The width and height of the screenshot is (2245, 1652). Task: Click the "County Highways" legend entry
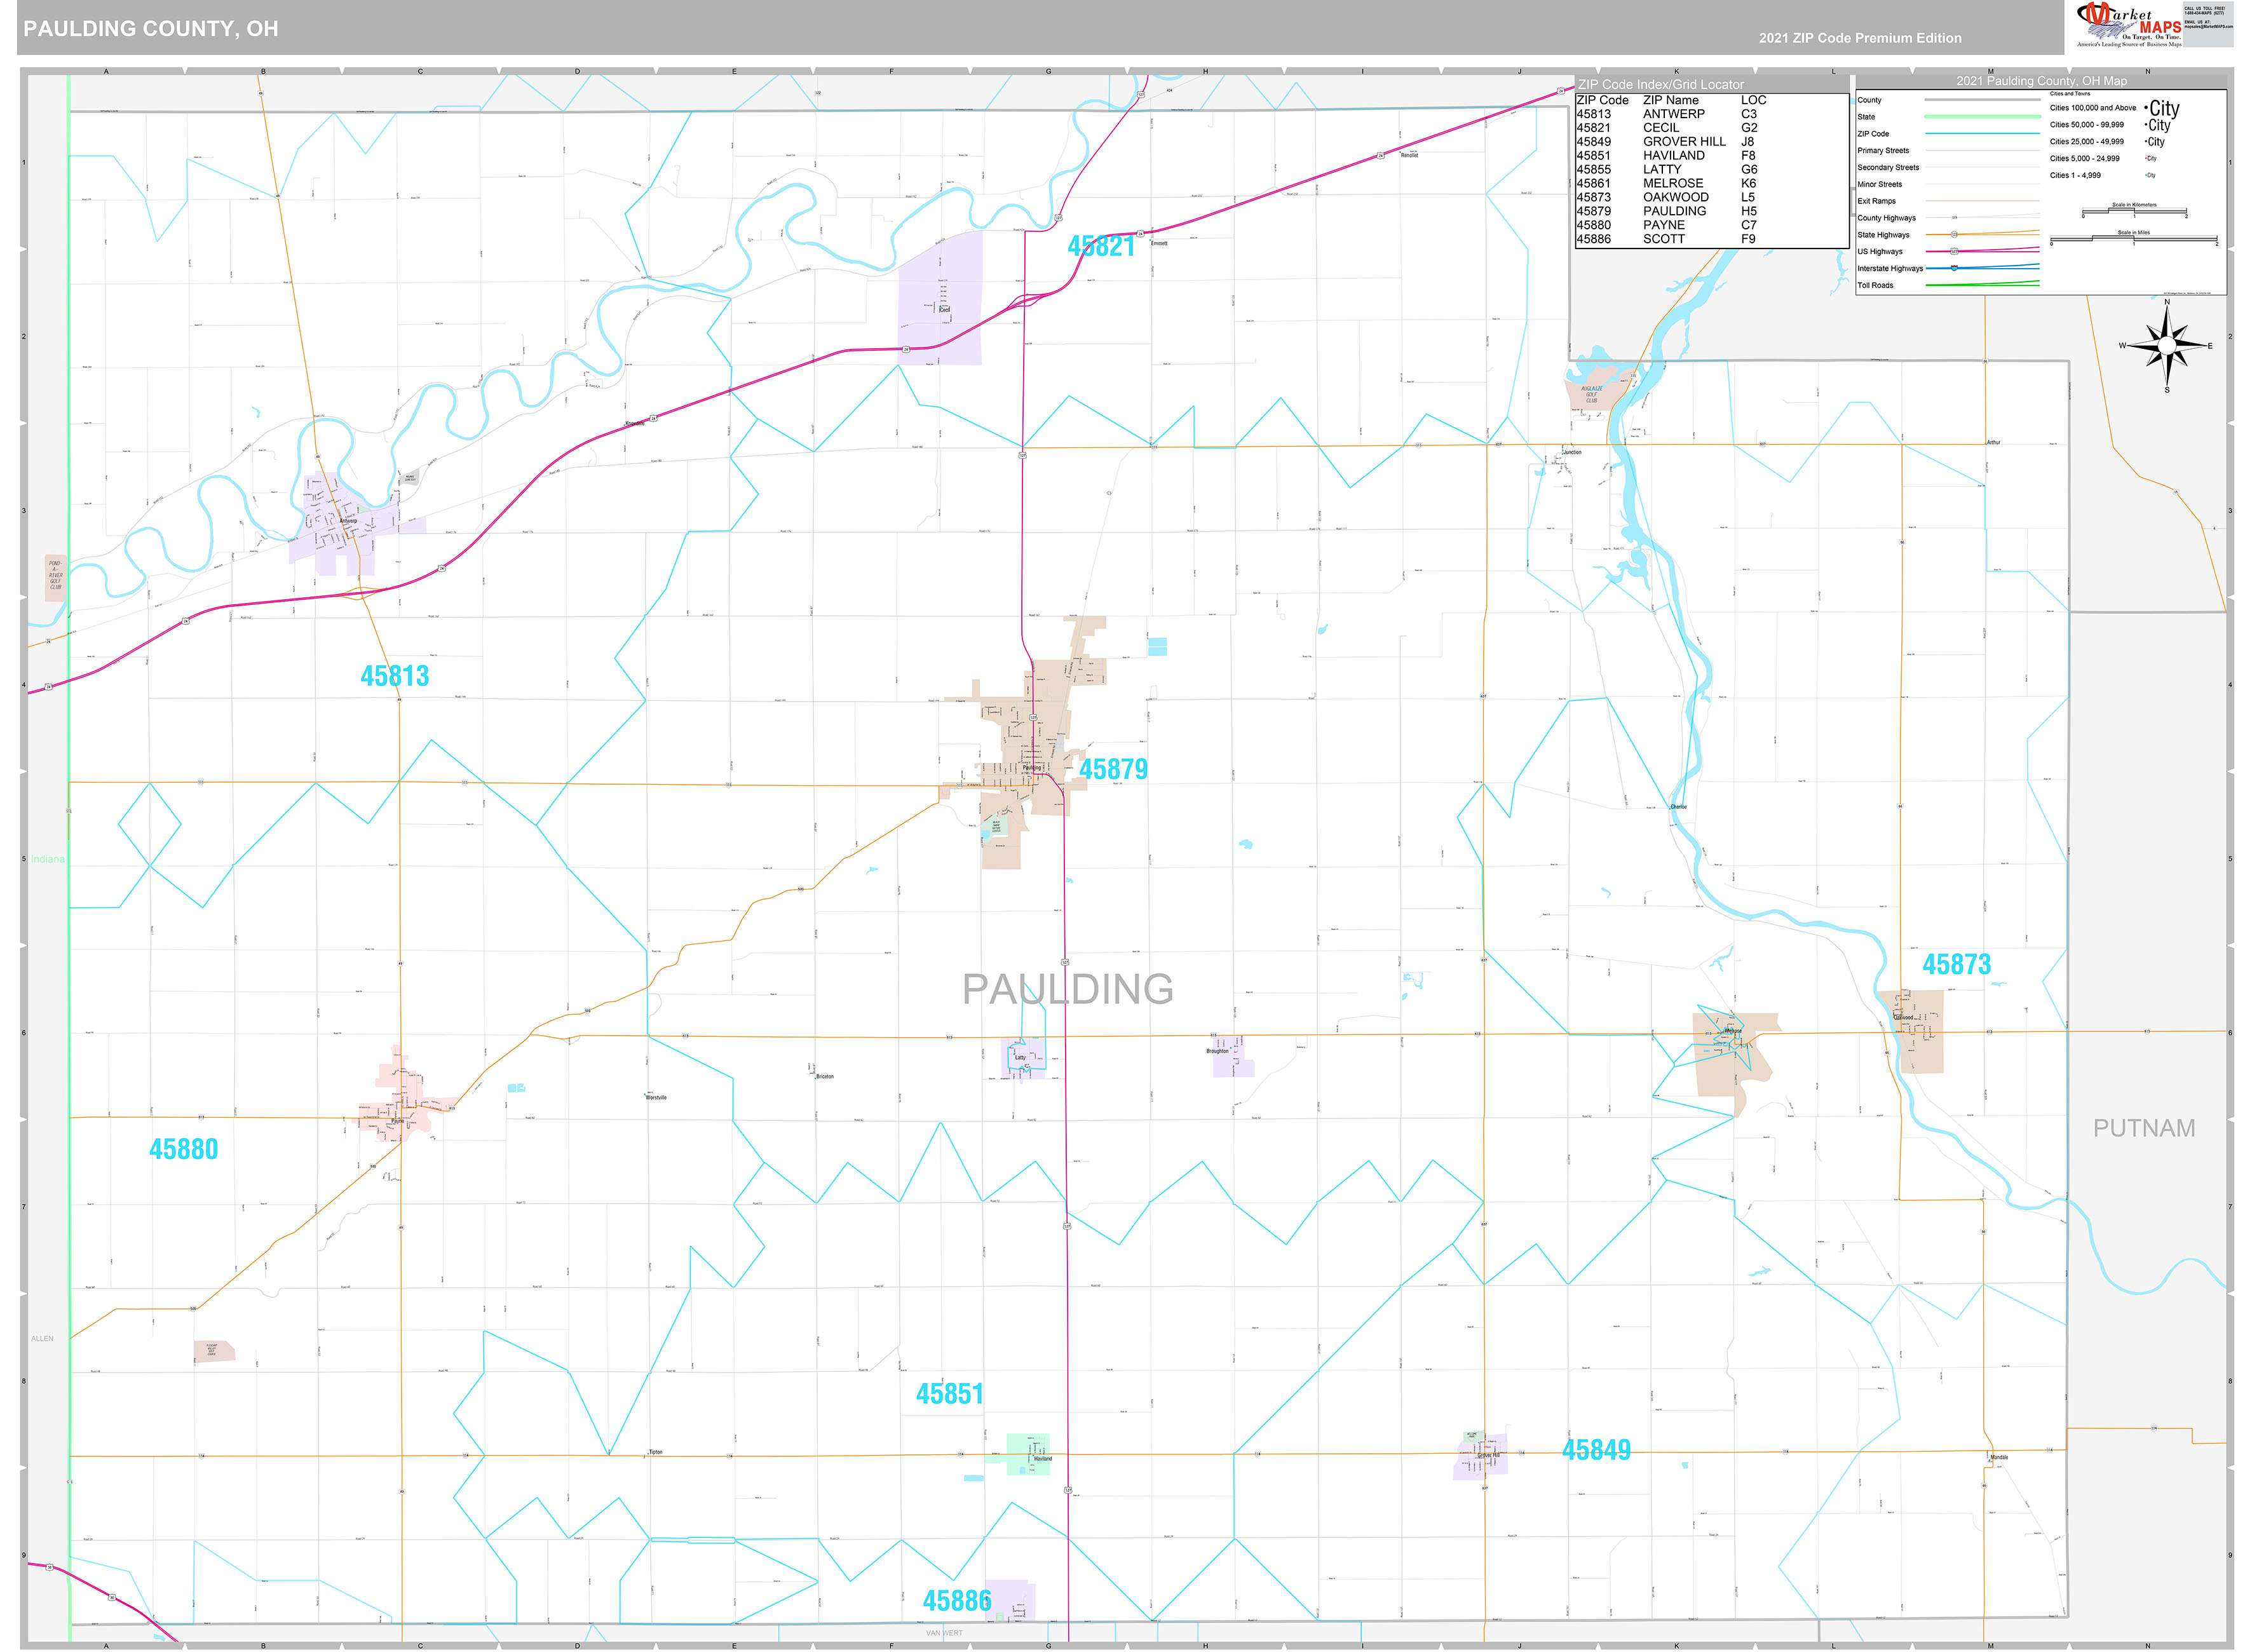click(1886, 218)
